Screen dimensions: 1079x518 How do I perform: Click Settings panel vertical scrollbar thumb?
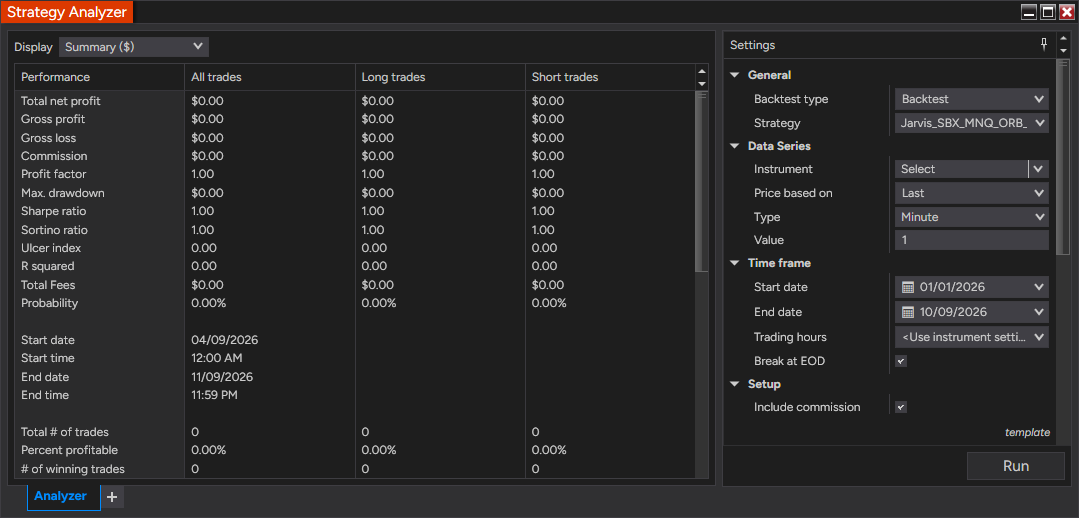1062,157
